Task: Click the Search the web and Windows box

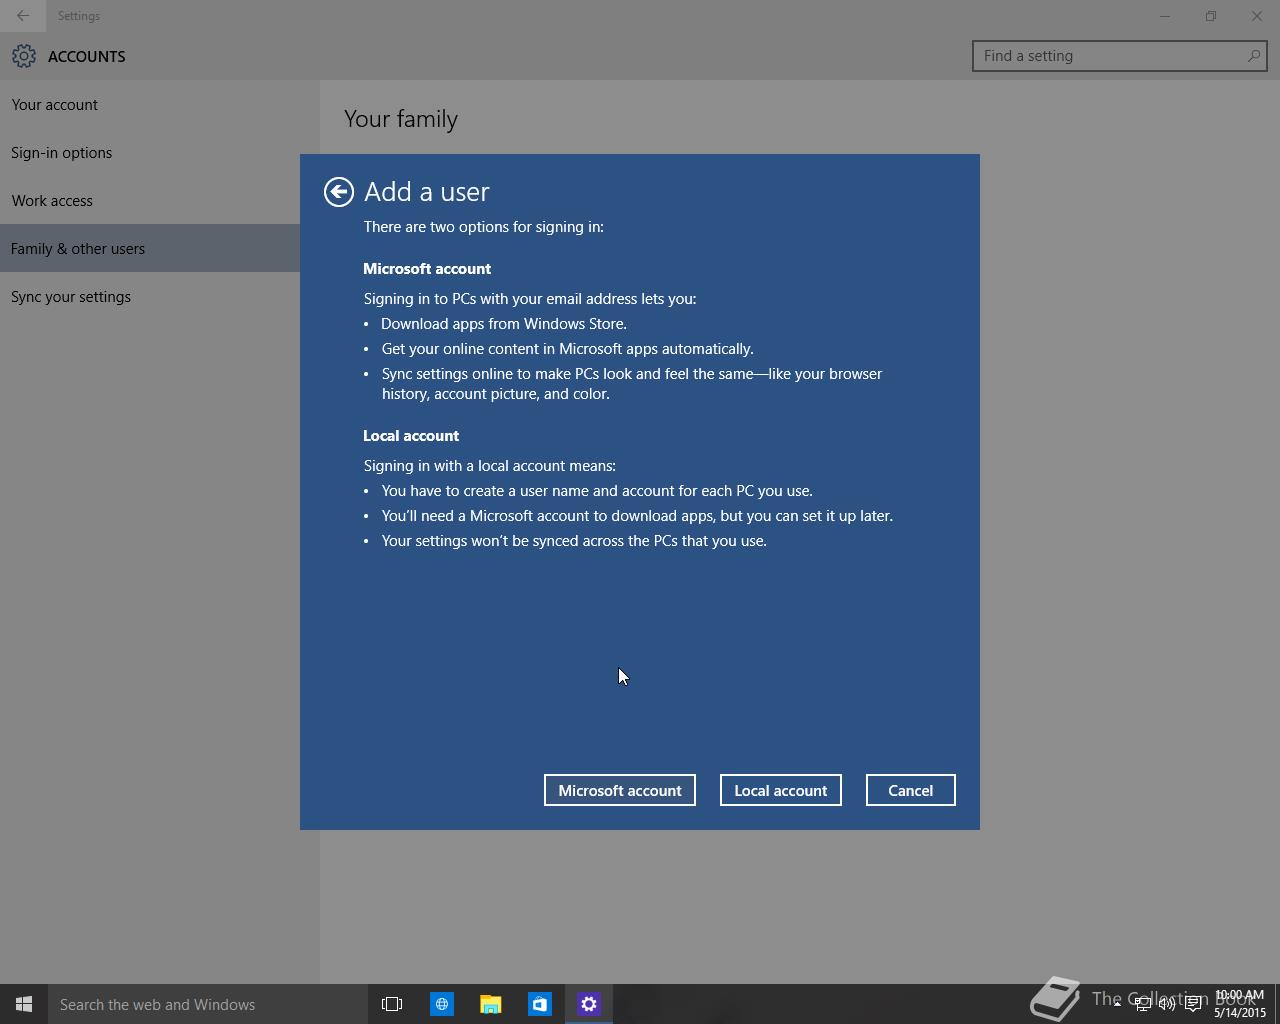Action: click(x=208, y=1004)
